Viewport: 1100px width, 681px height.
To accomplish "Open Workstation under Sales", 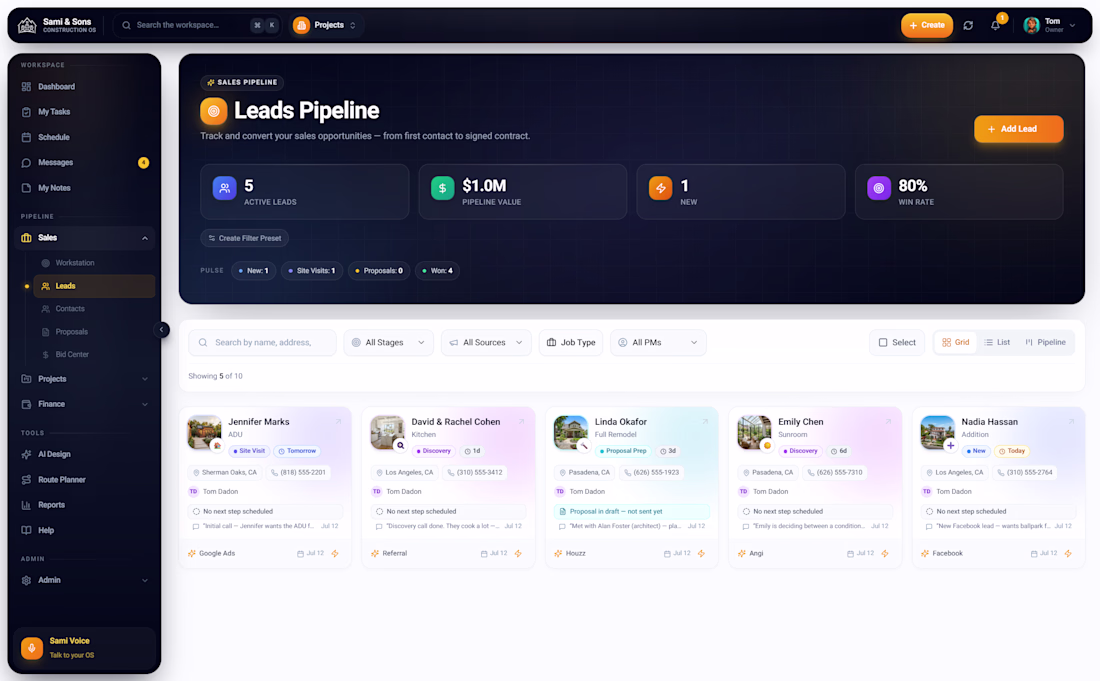I will pyautogui.click(x=94, y=263).
